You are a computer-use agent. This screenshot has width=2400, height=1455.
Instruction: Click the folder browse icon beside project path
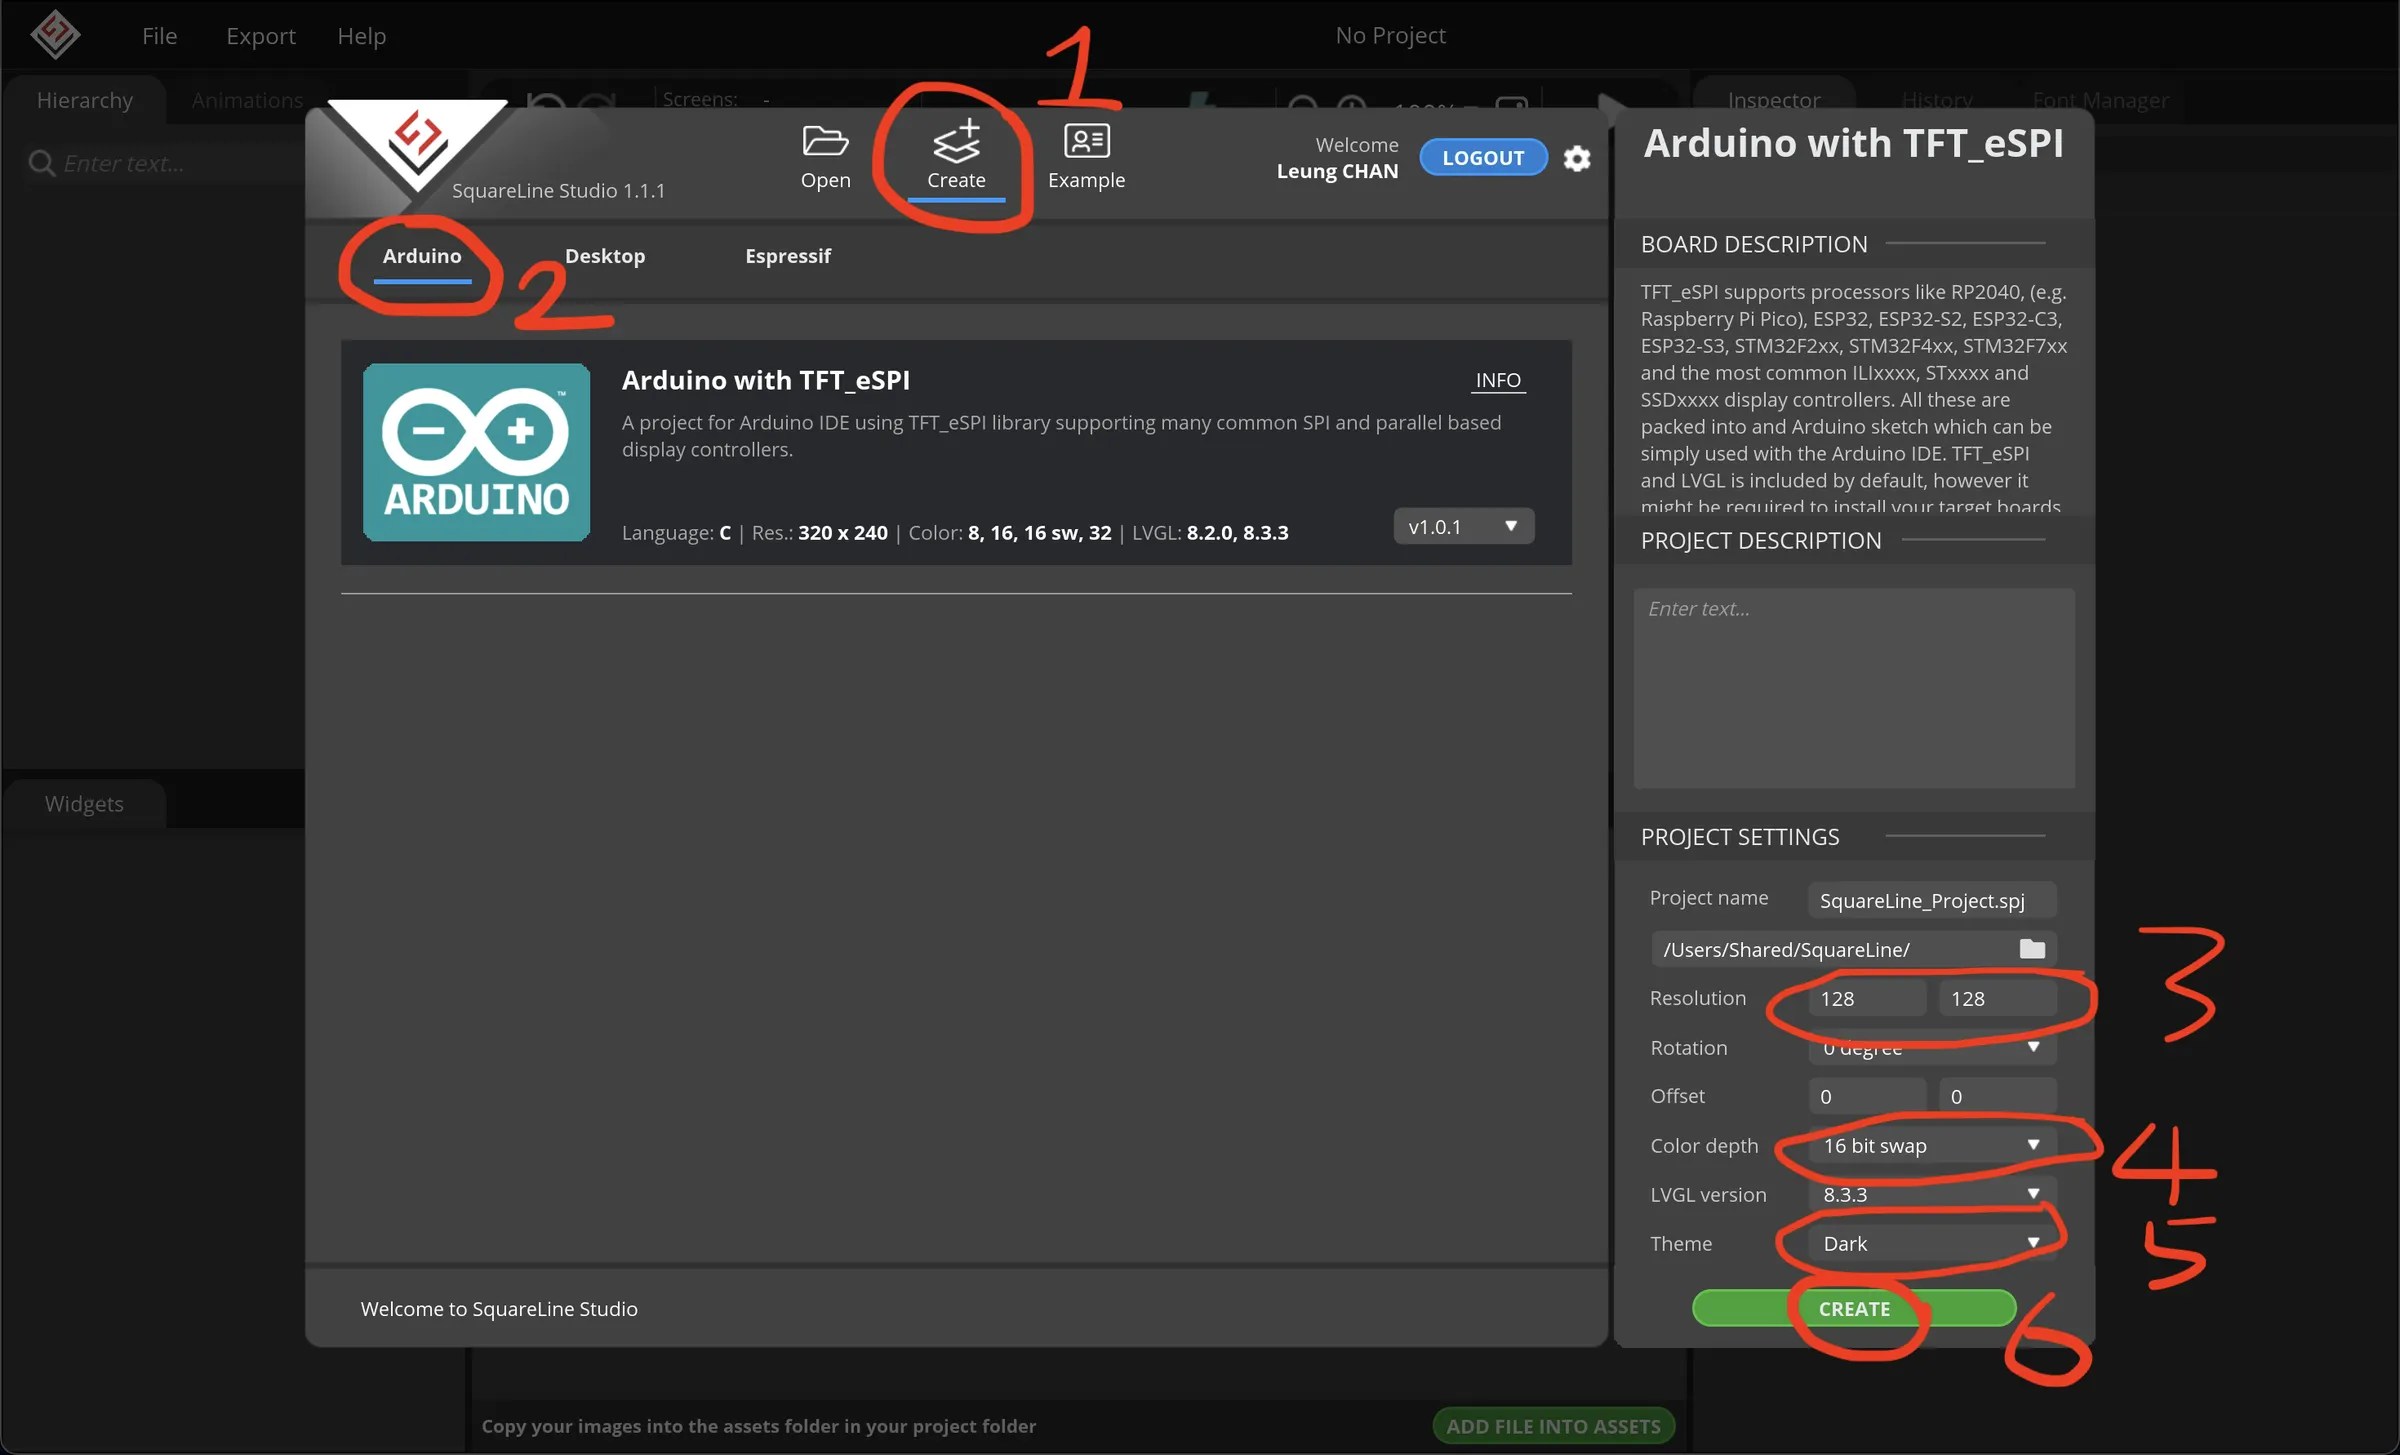click(2031, 949)
